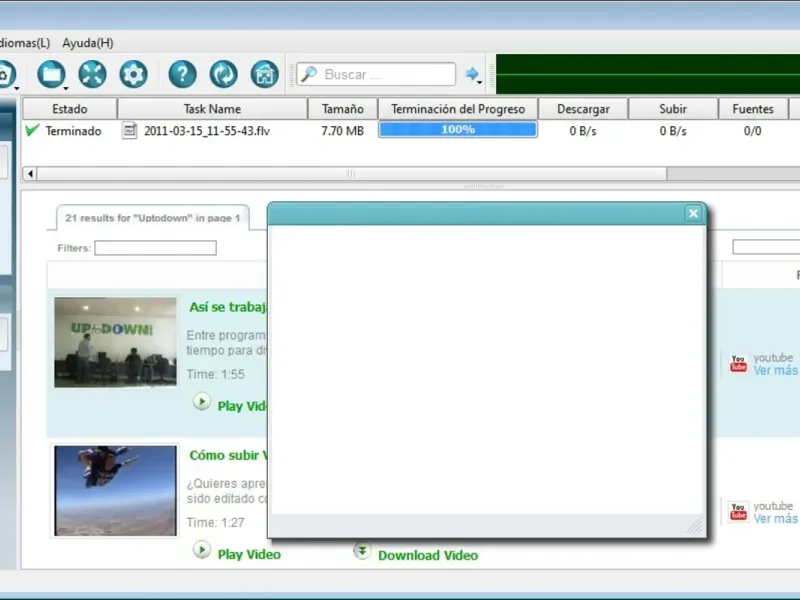Click the help question mark icon

coord(182,74)
